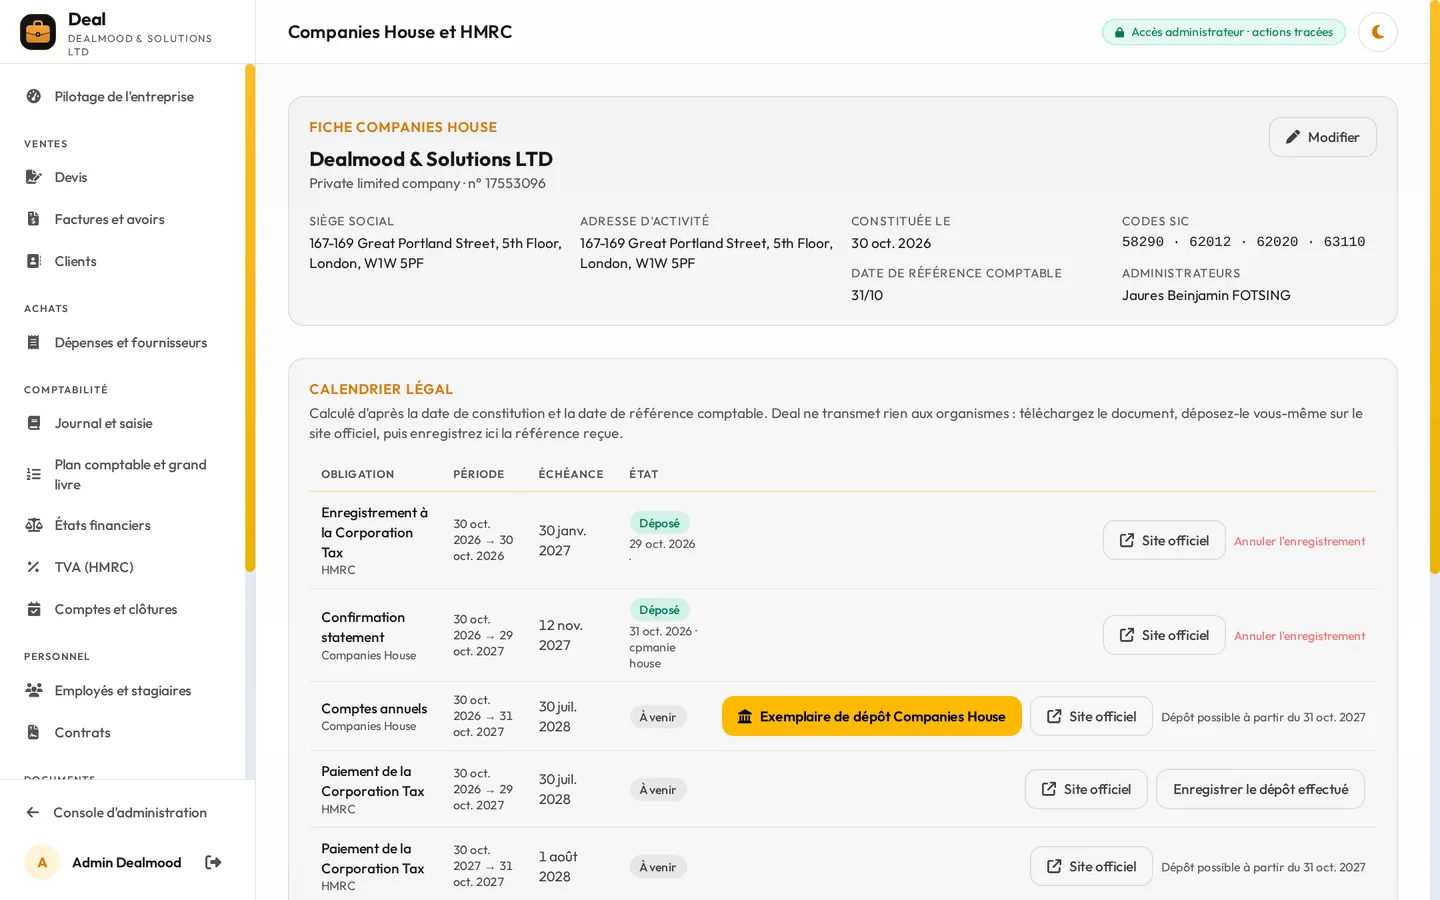Cancel registration for Enregistrement à la Corporation Tax
Image resolution: width=1440 pixels, height=900 pixels.
(x=1299, y=541)
